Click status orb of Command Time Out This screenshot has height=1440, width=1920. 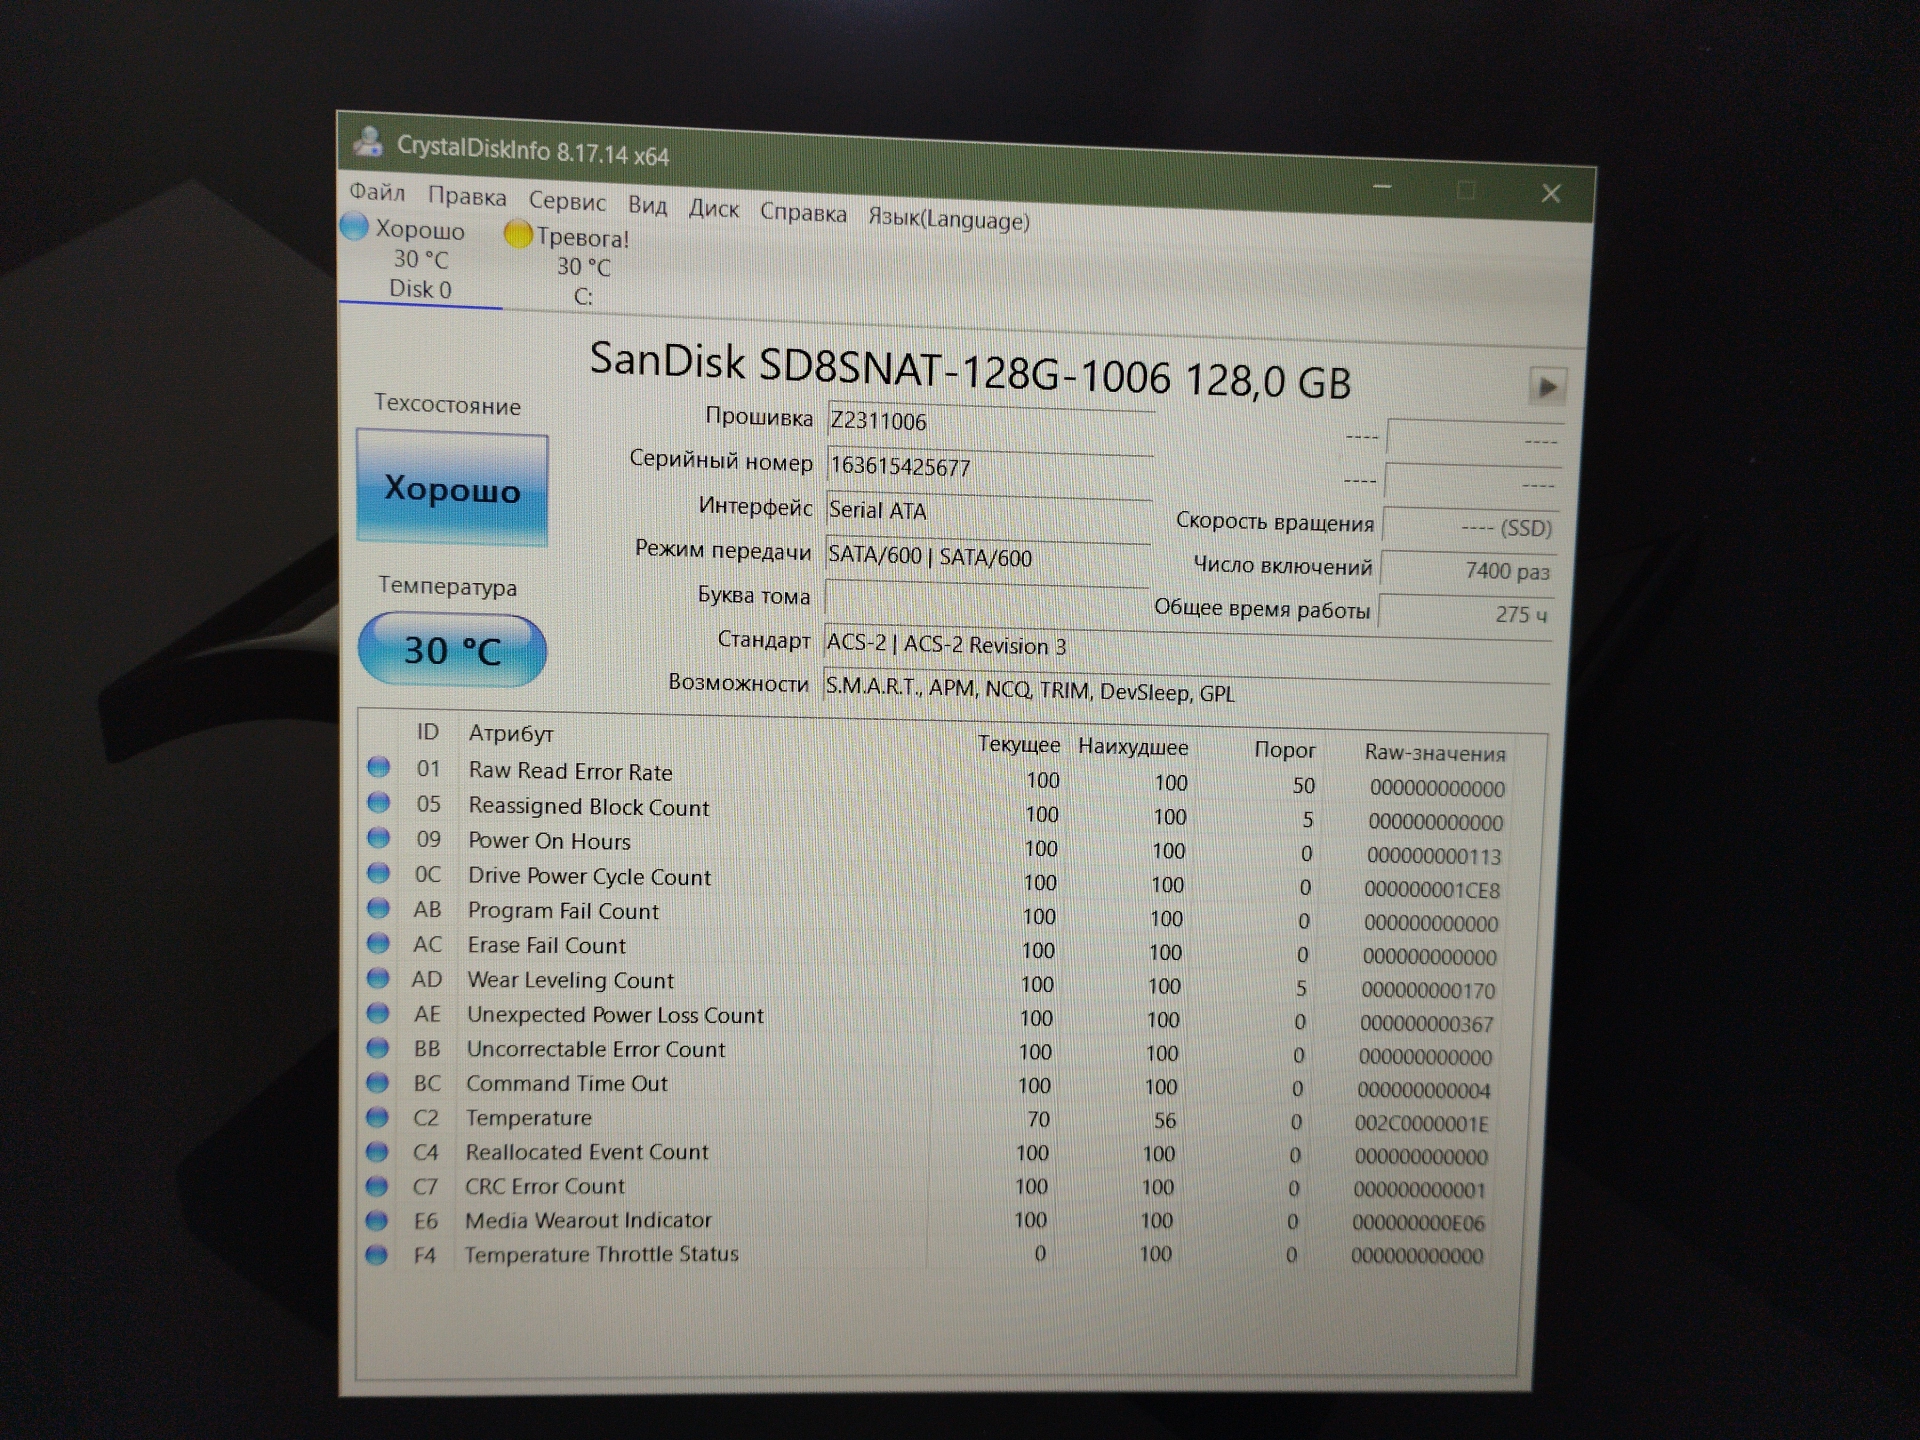377,1082
